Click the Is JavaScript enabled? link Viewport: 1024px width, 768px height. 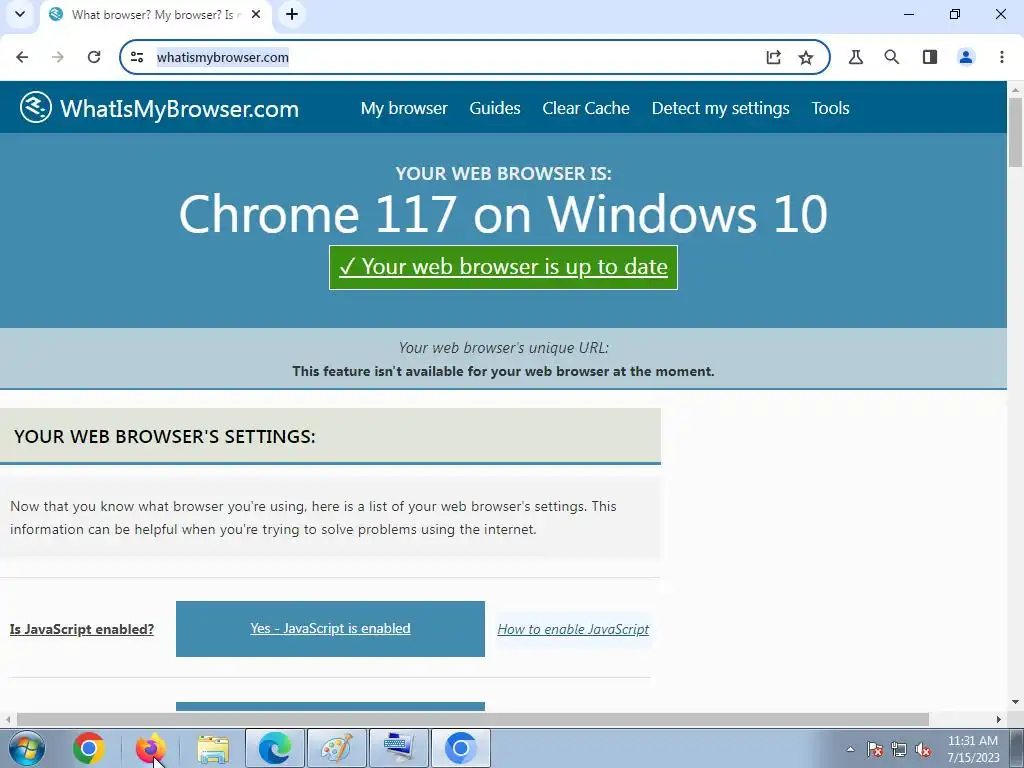tap(82, 629)
